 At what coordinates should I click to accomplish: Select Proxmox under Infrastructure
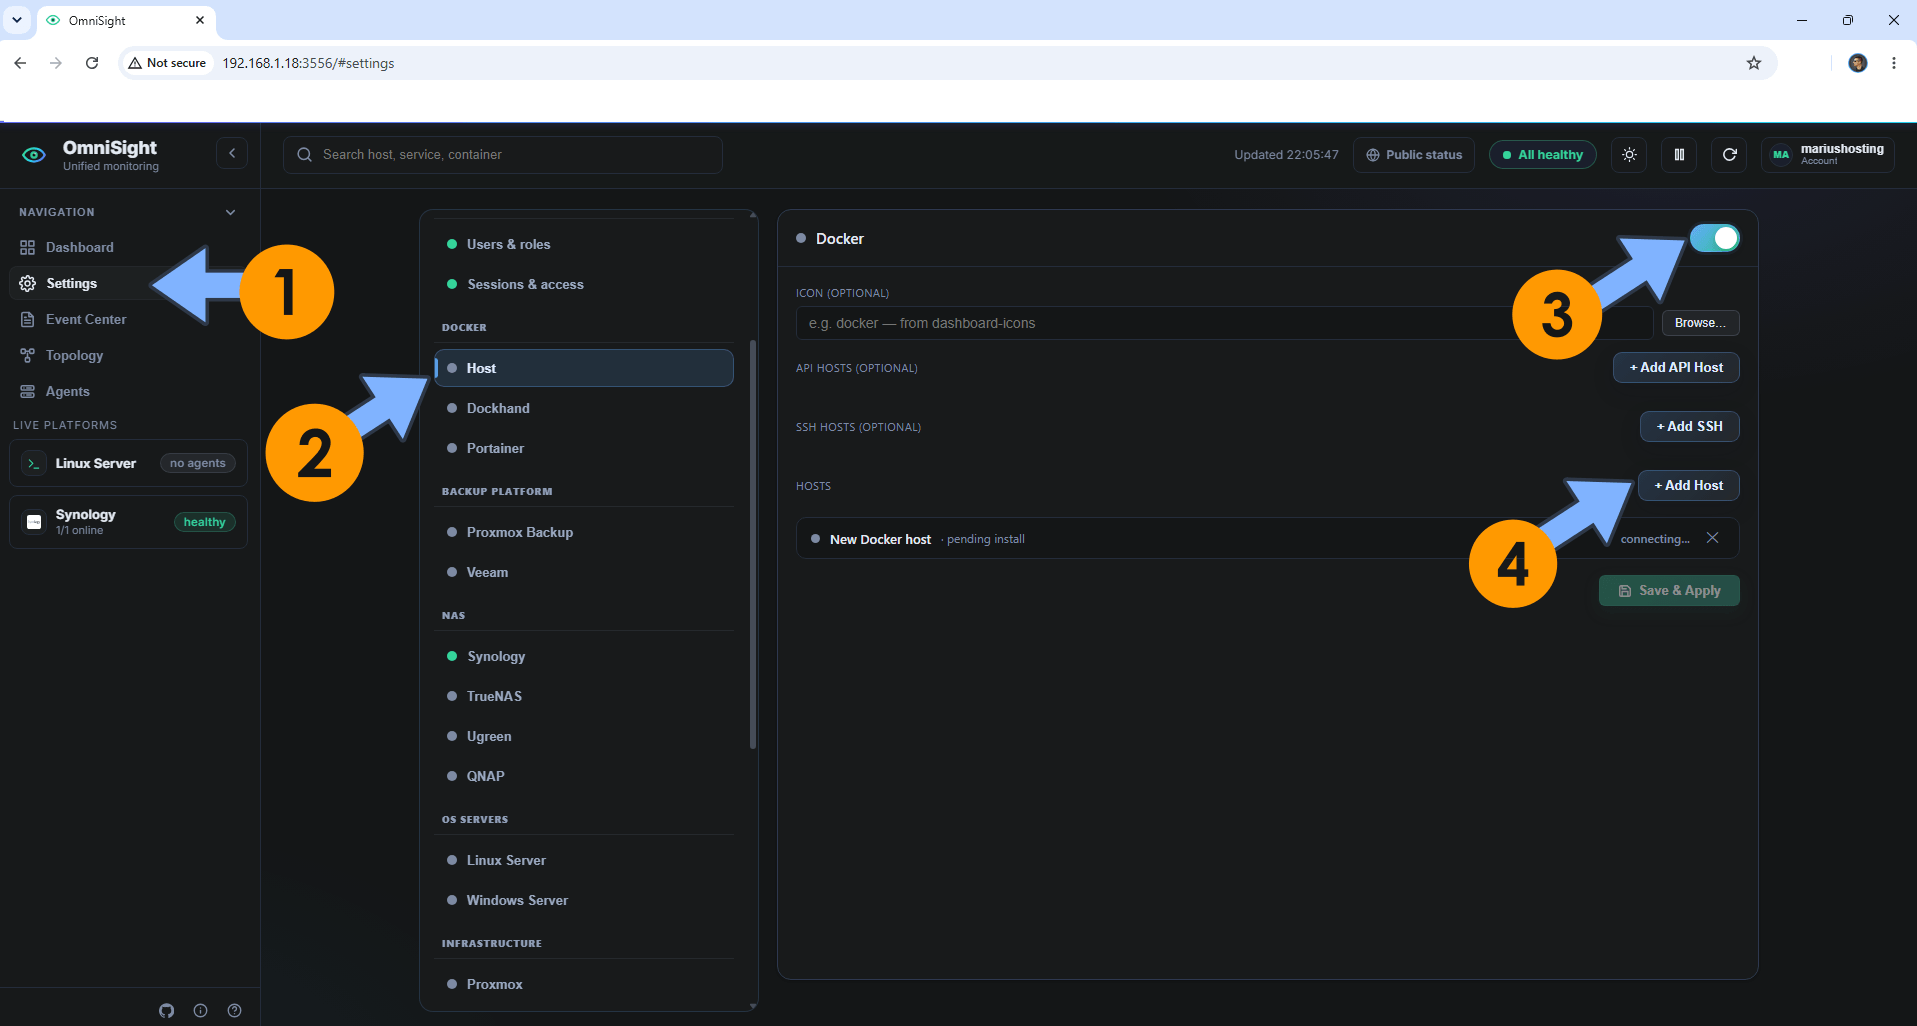[x=584, y=984]
